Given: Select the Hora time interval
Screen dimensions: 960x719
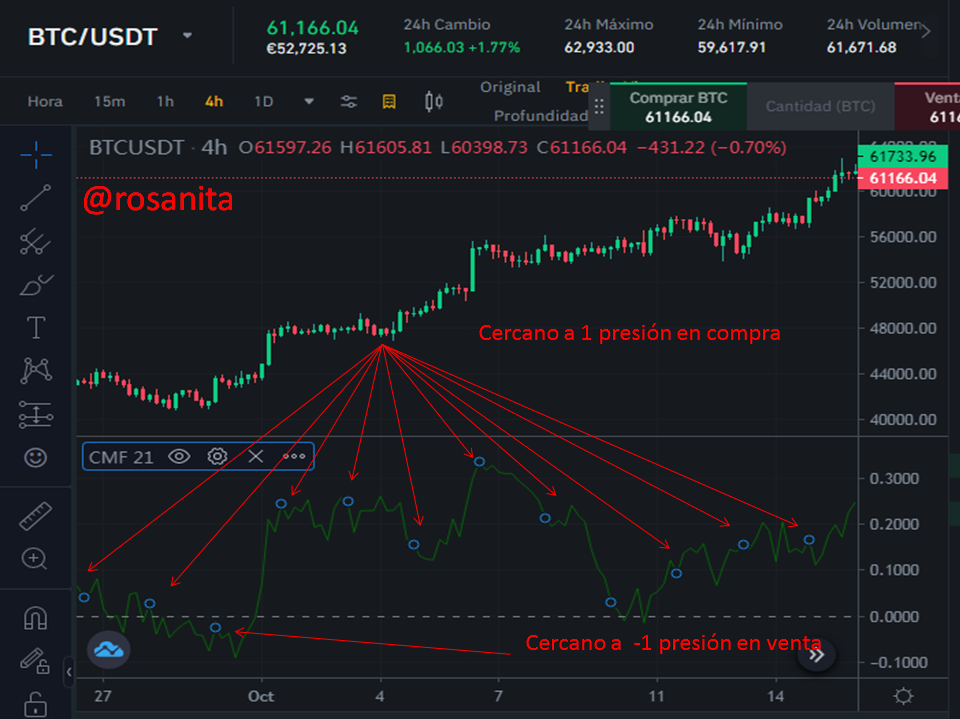Looking at the screenshot, I should [45, 102].
